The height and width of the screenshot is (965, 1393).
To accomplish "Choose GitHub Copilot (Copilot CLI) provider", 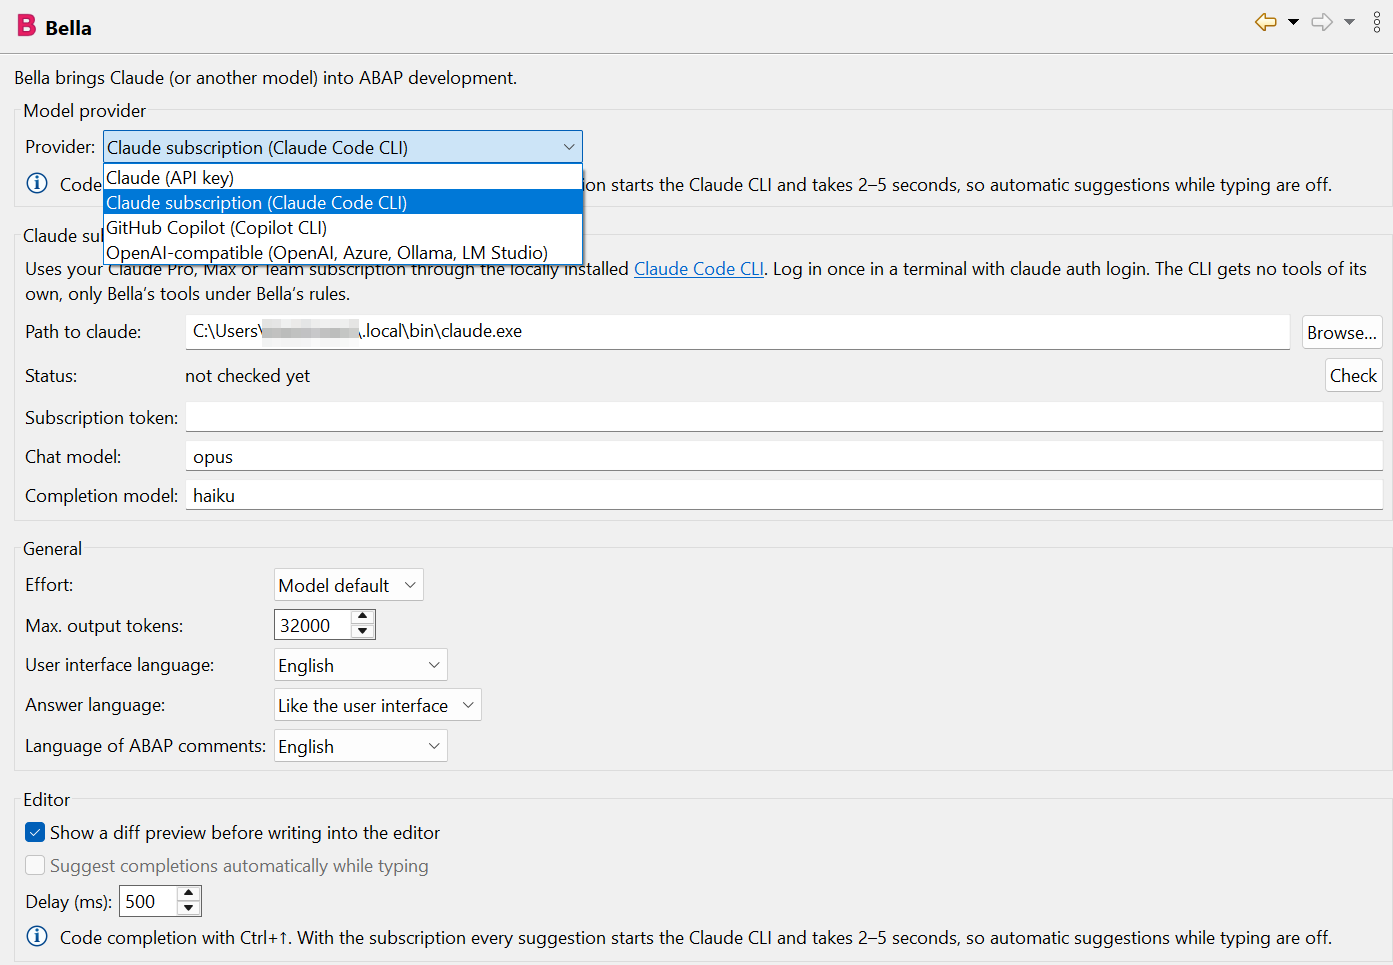I will click(343, 227).
